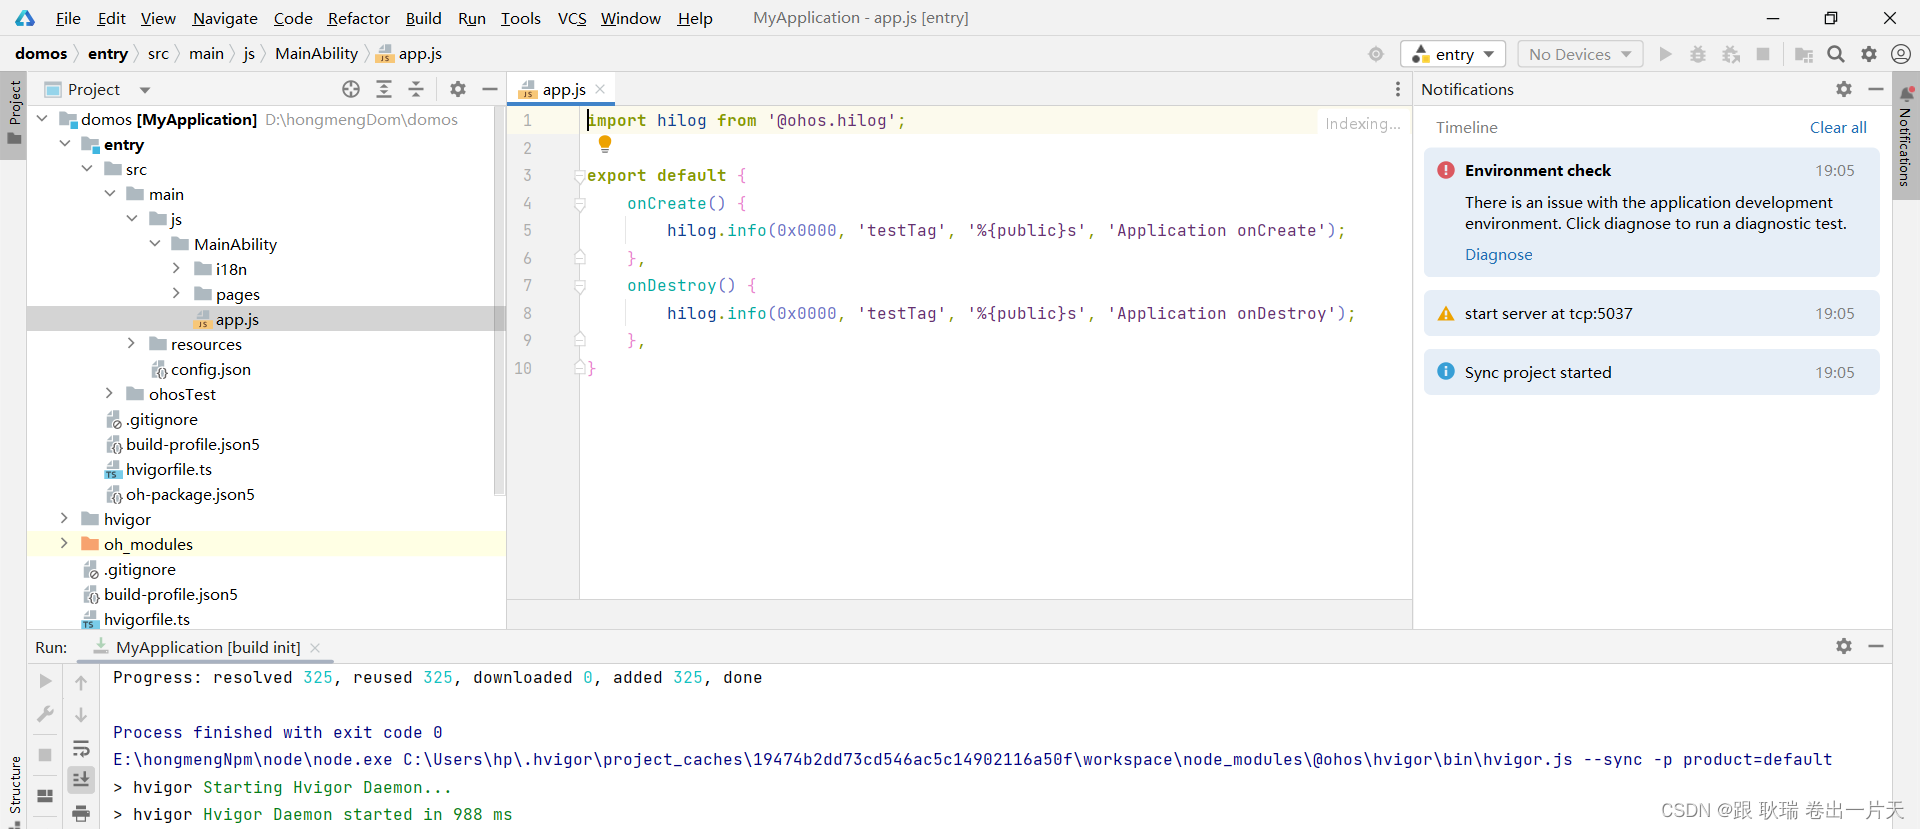Toggle scroll-to-end in the Run console
This screenshot has height=829, width=1920.
pos(81,780)
